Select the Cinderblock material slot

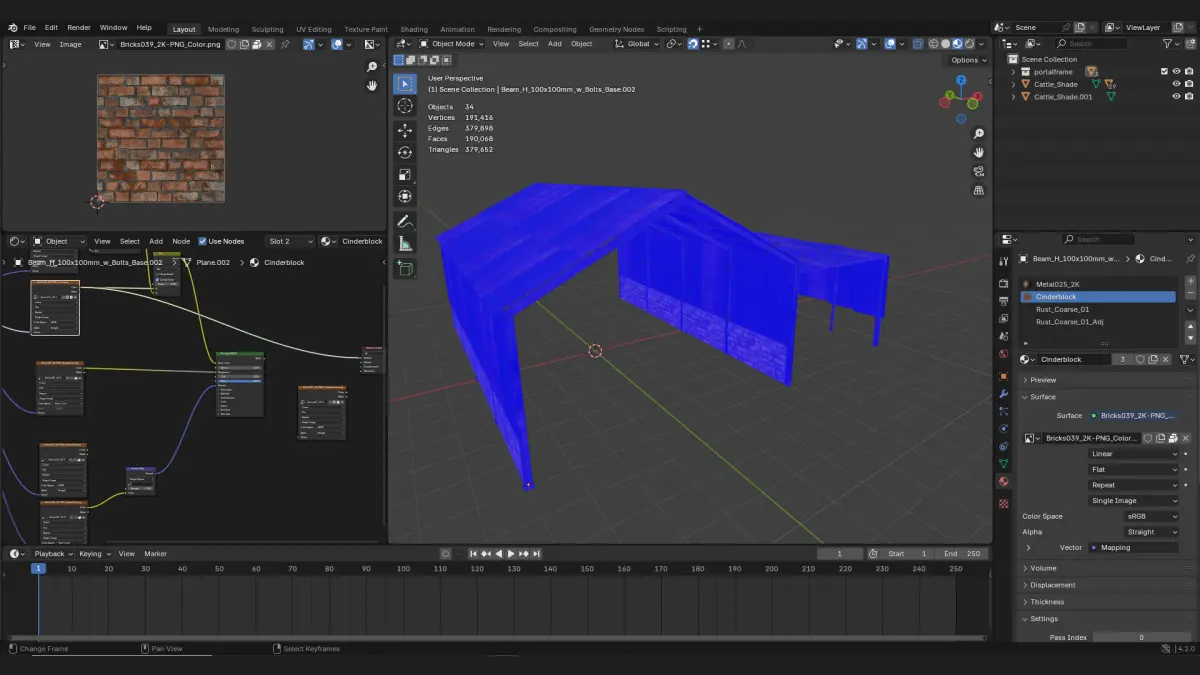(1098, 297)
